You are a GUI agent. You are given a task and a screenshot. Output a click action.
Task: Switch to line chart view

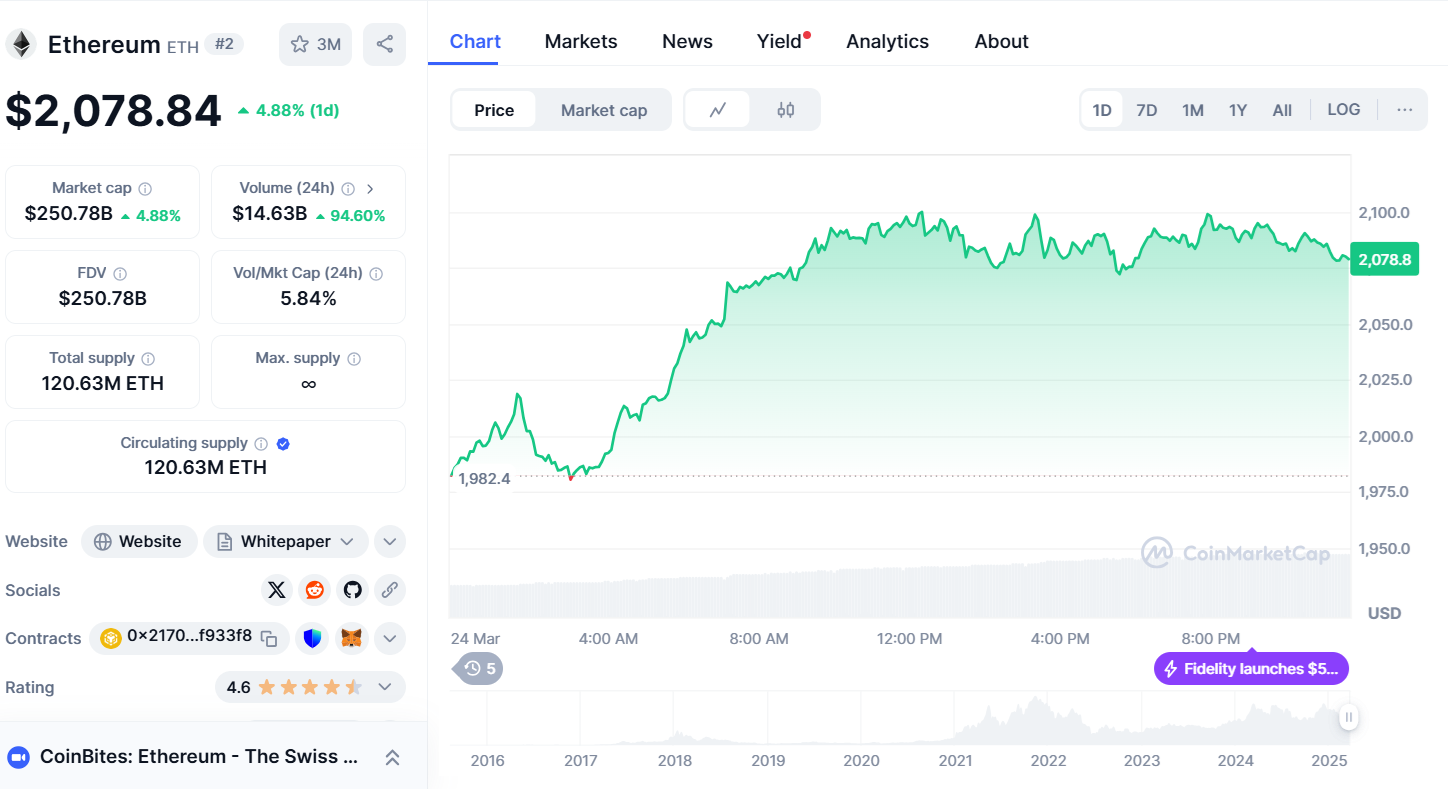717,110
